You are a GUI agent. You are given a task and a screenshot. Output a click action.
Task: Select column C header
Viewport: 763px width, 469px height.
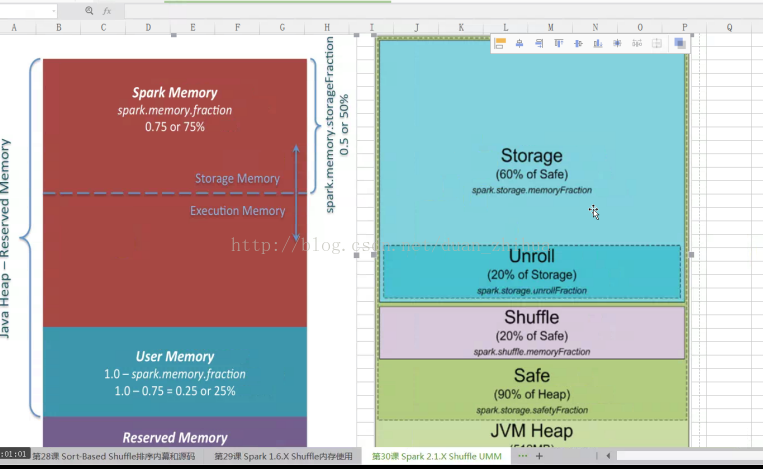(x=103, y=28)
